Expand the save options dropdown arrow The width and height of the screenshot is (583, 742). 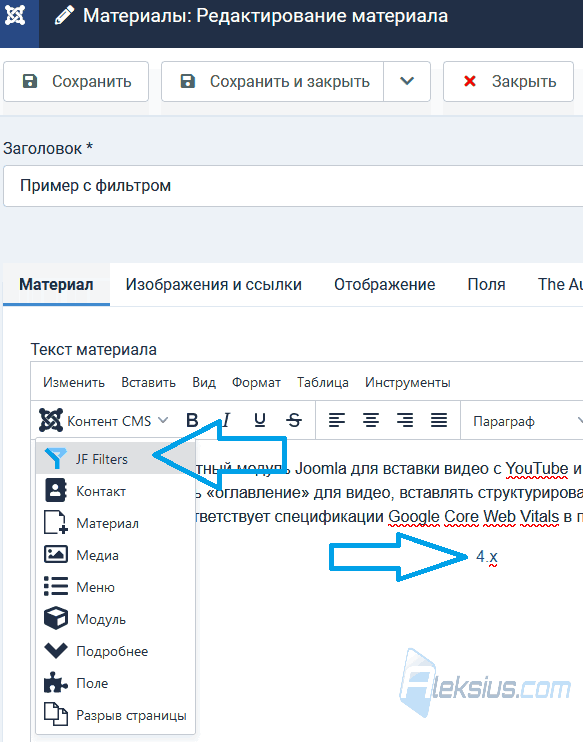click(407, 81)
